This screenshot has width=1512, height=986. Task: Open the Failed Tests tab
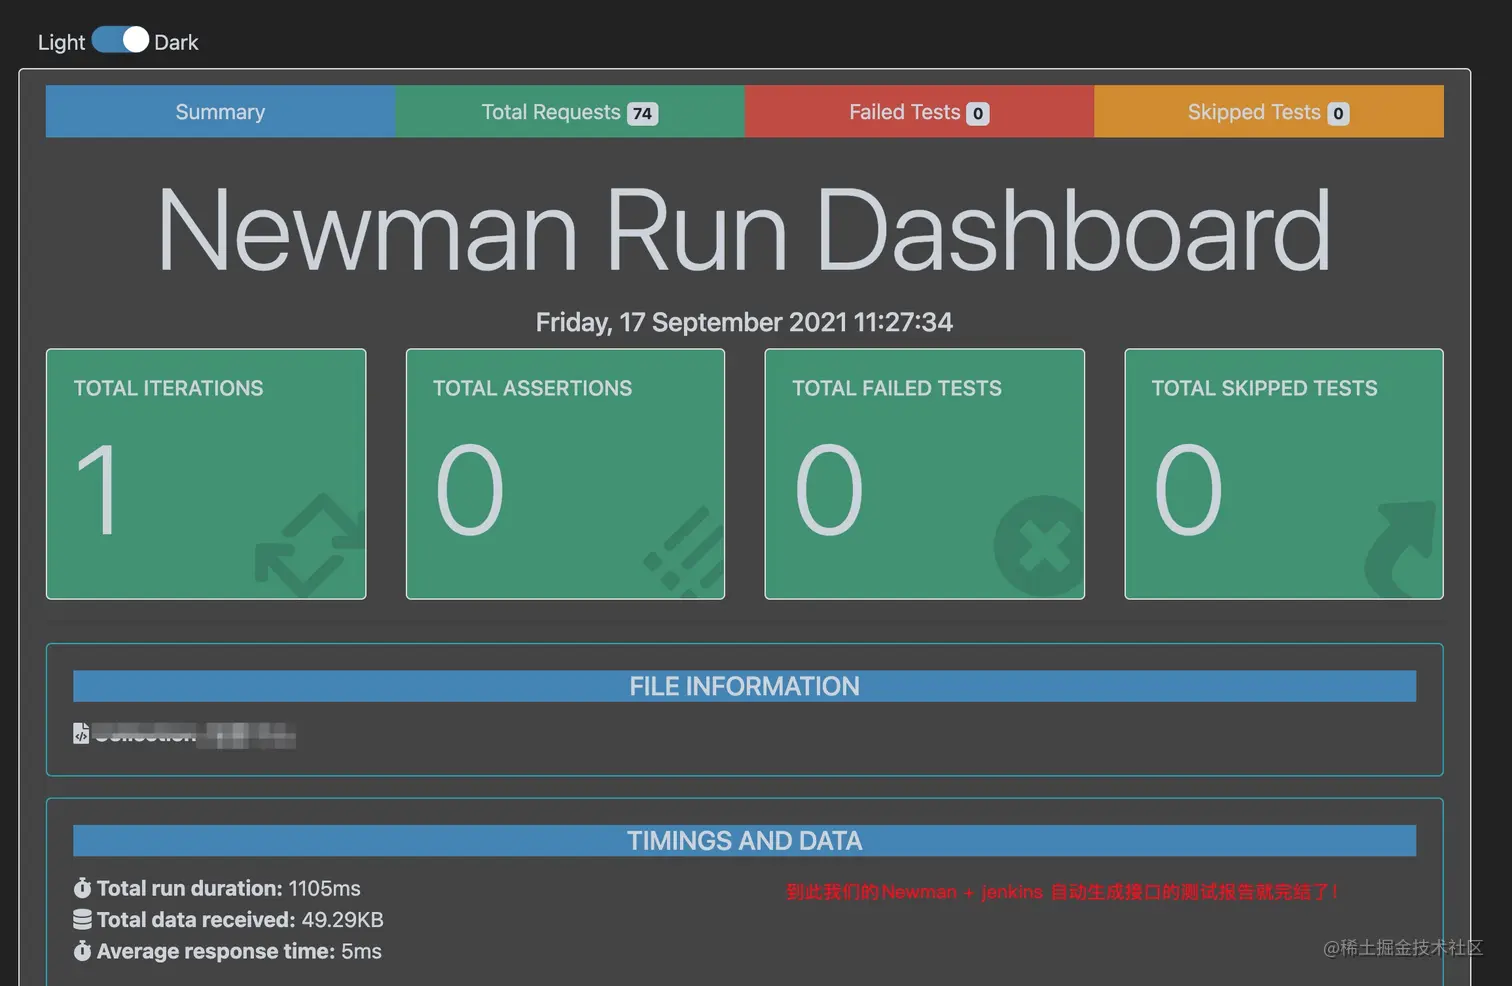[919, 111]
